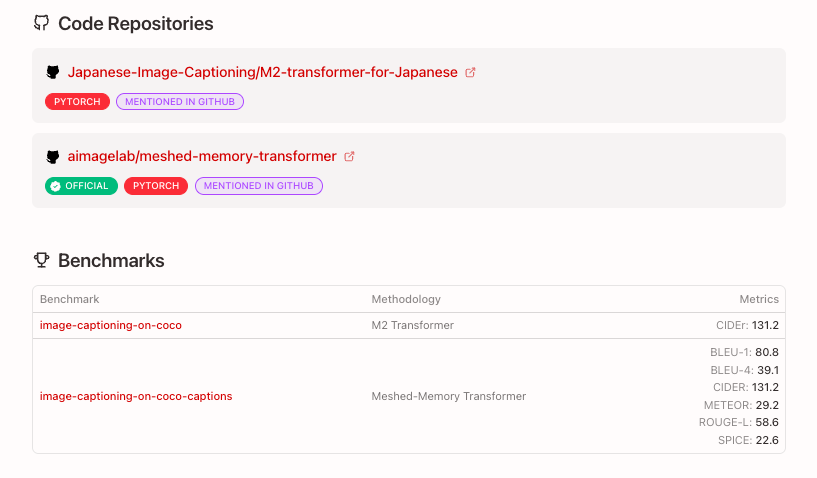817x478 pixels.
Task: Click the trophy icon beside Benchmarks
Action: (x=41, y=260)
